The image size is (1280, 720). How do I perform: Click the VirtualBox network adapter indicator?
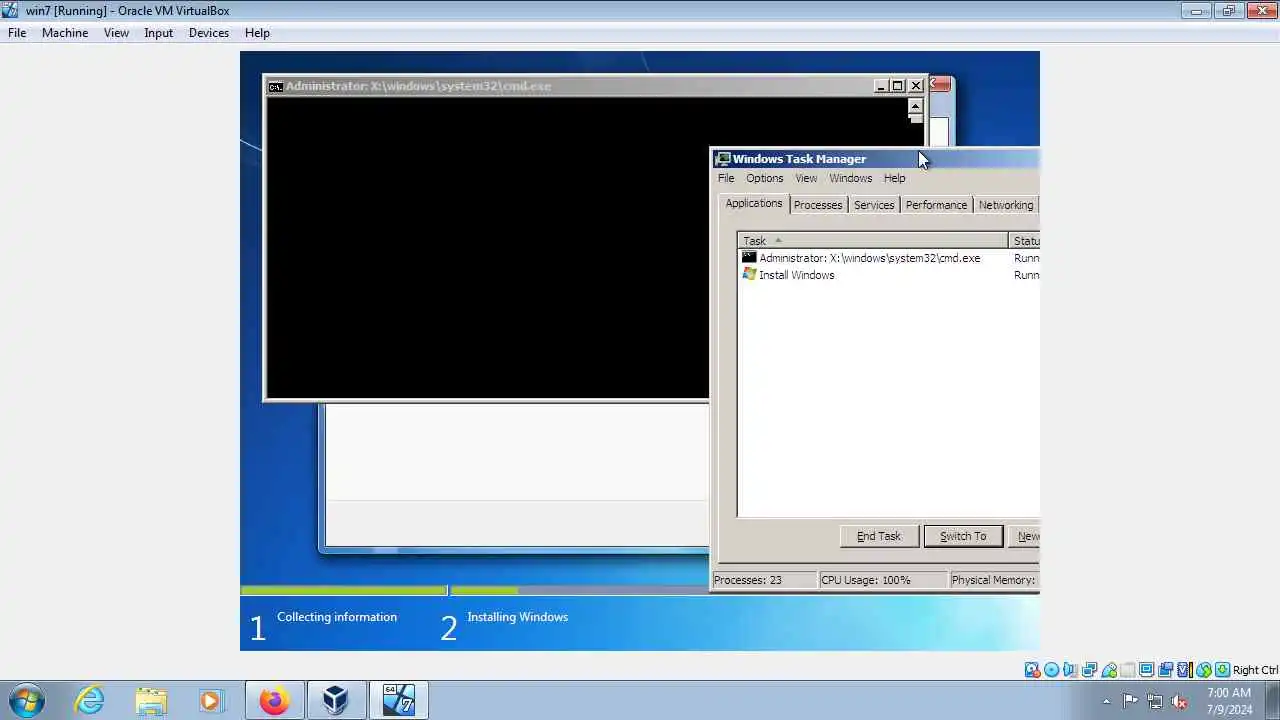1089,670
